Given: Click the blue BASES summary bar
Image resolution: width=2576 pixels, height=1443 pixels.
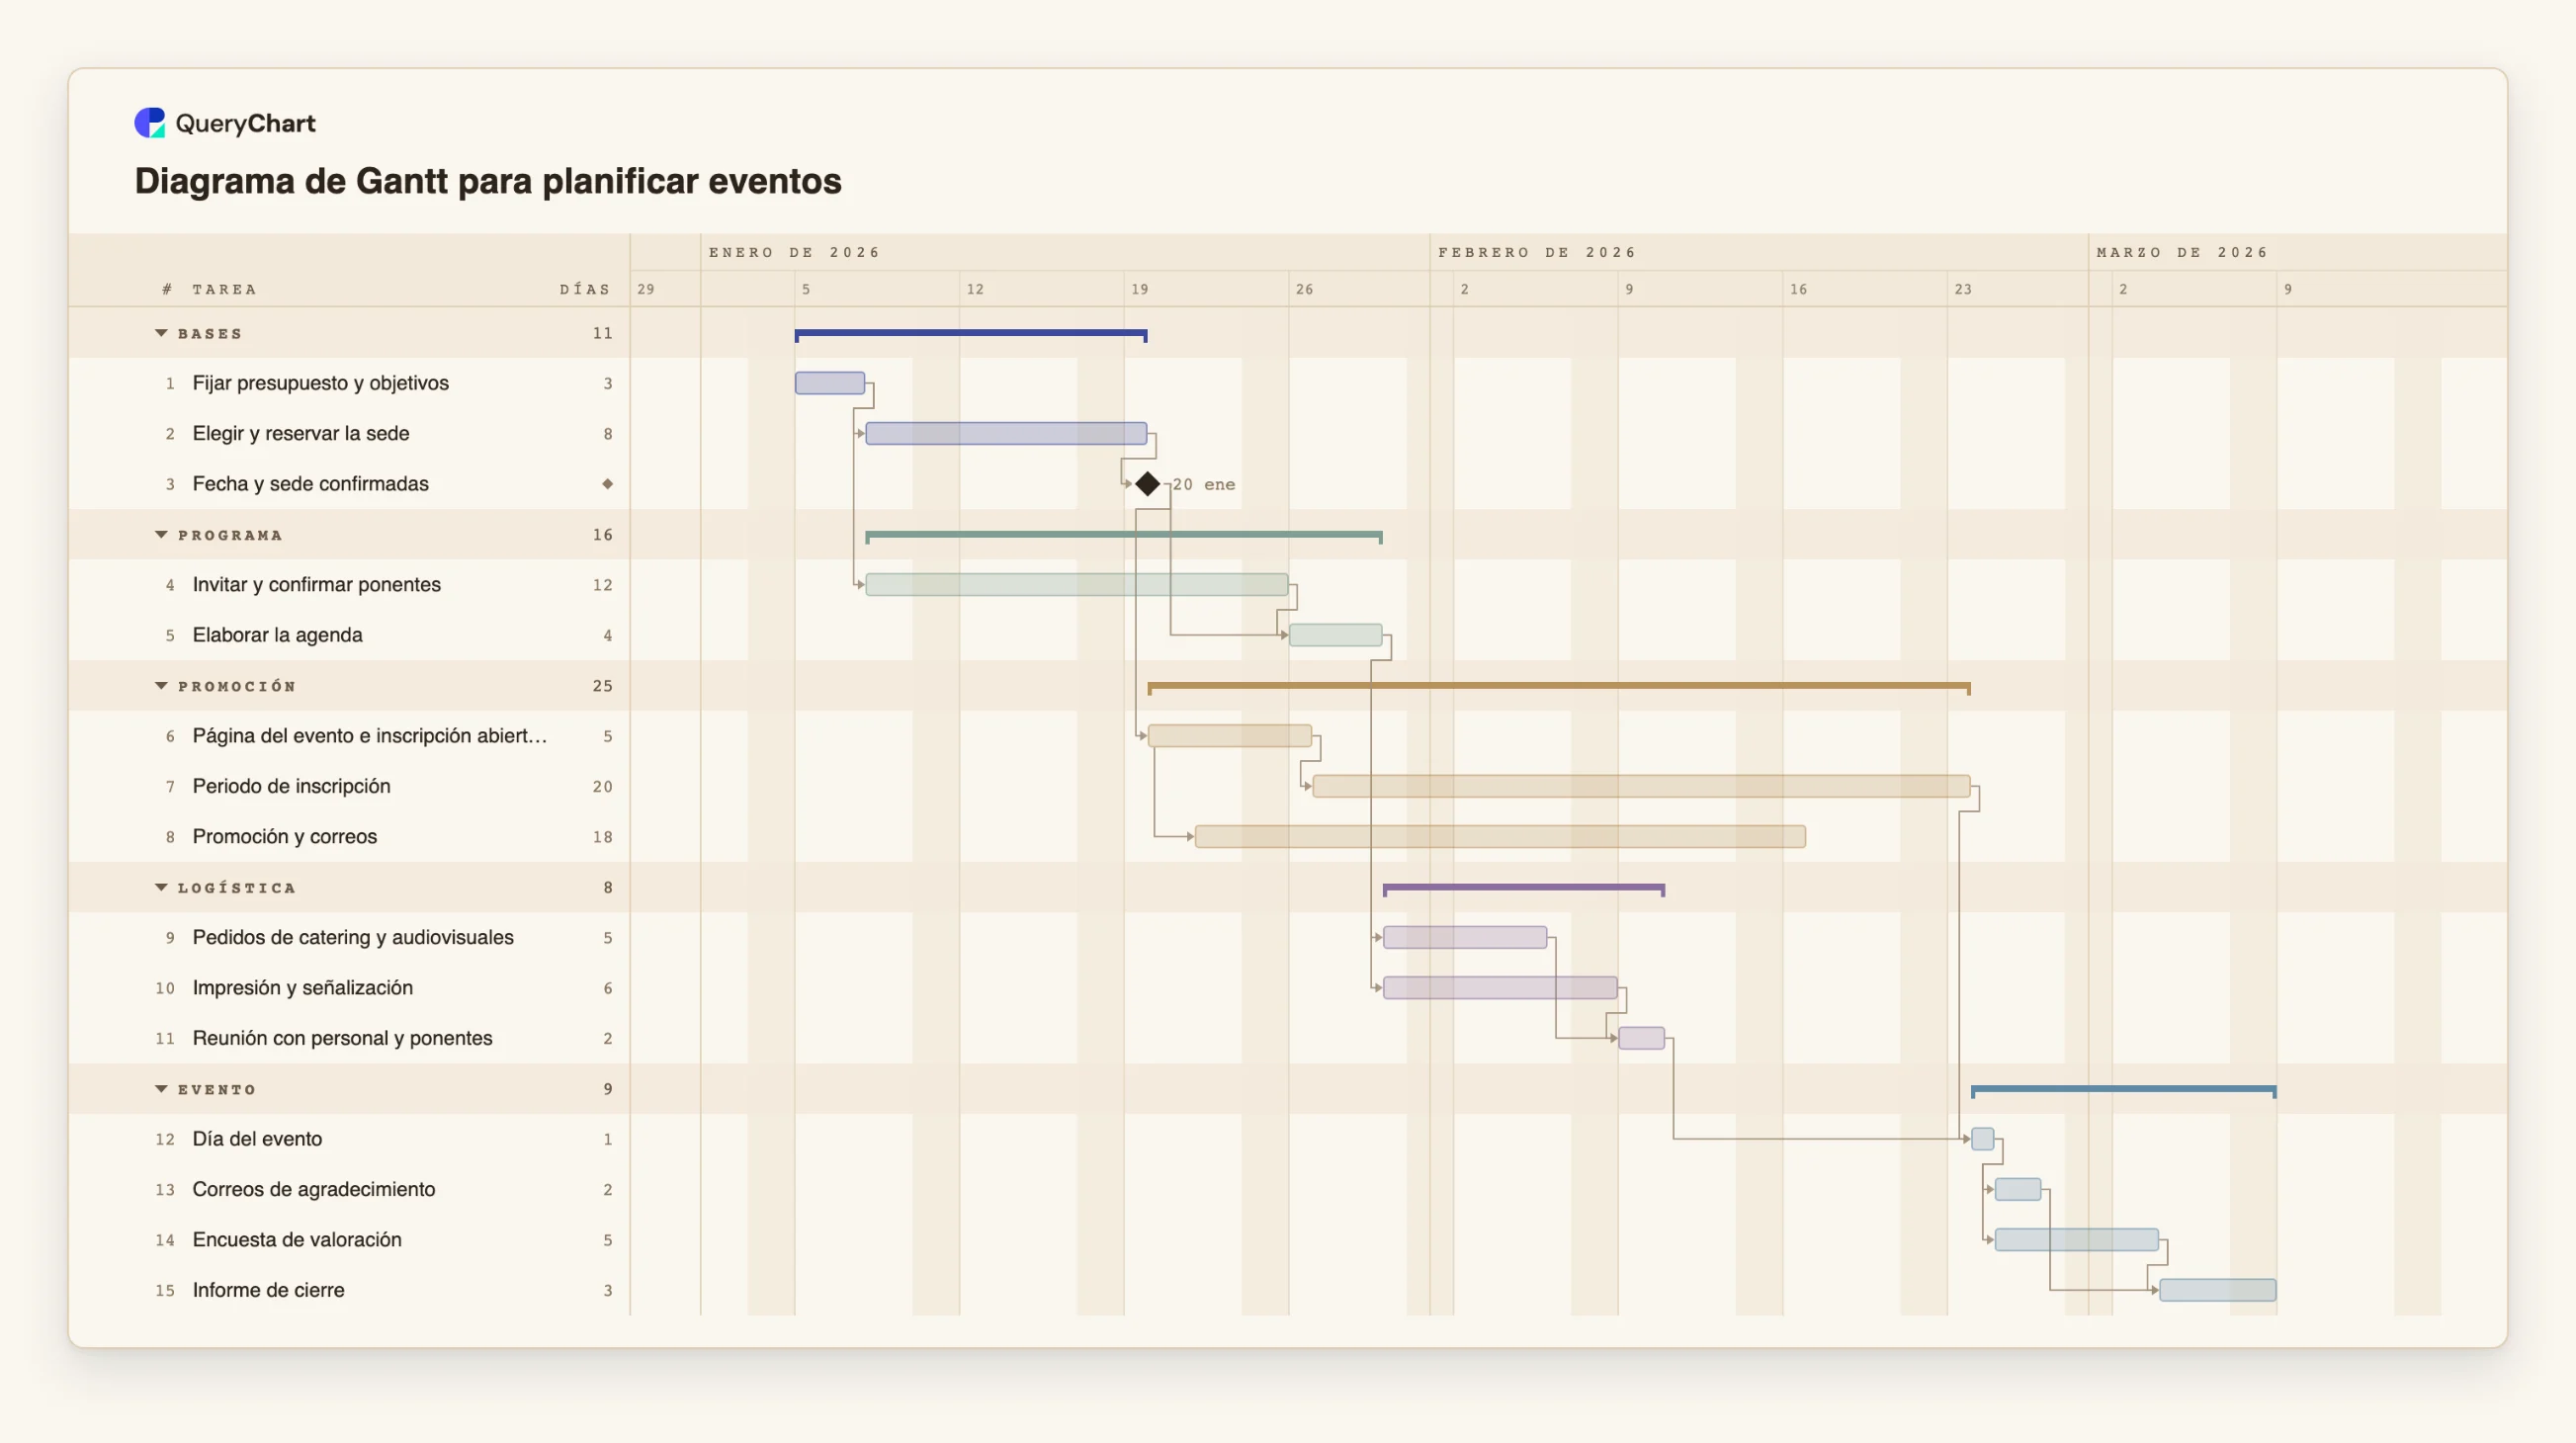Looking at the screenshot, I should click(x=971, y=334).
